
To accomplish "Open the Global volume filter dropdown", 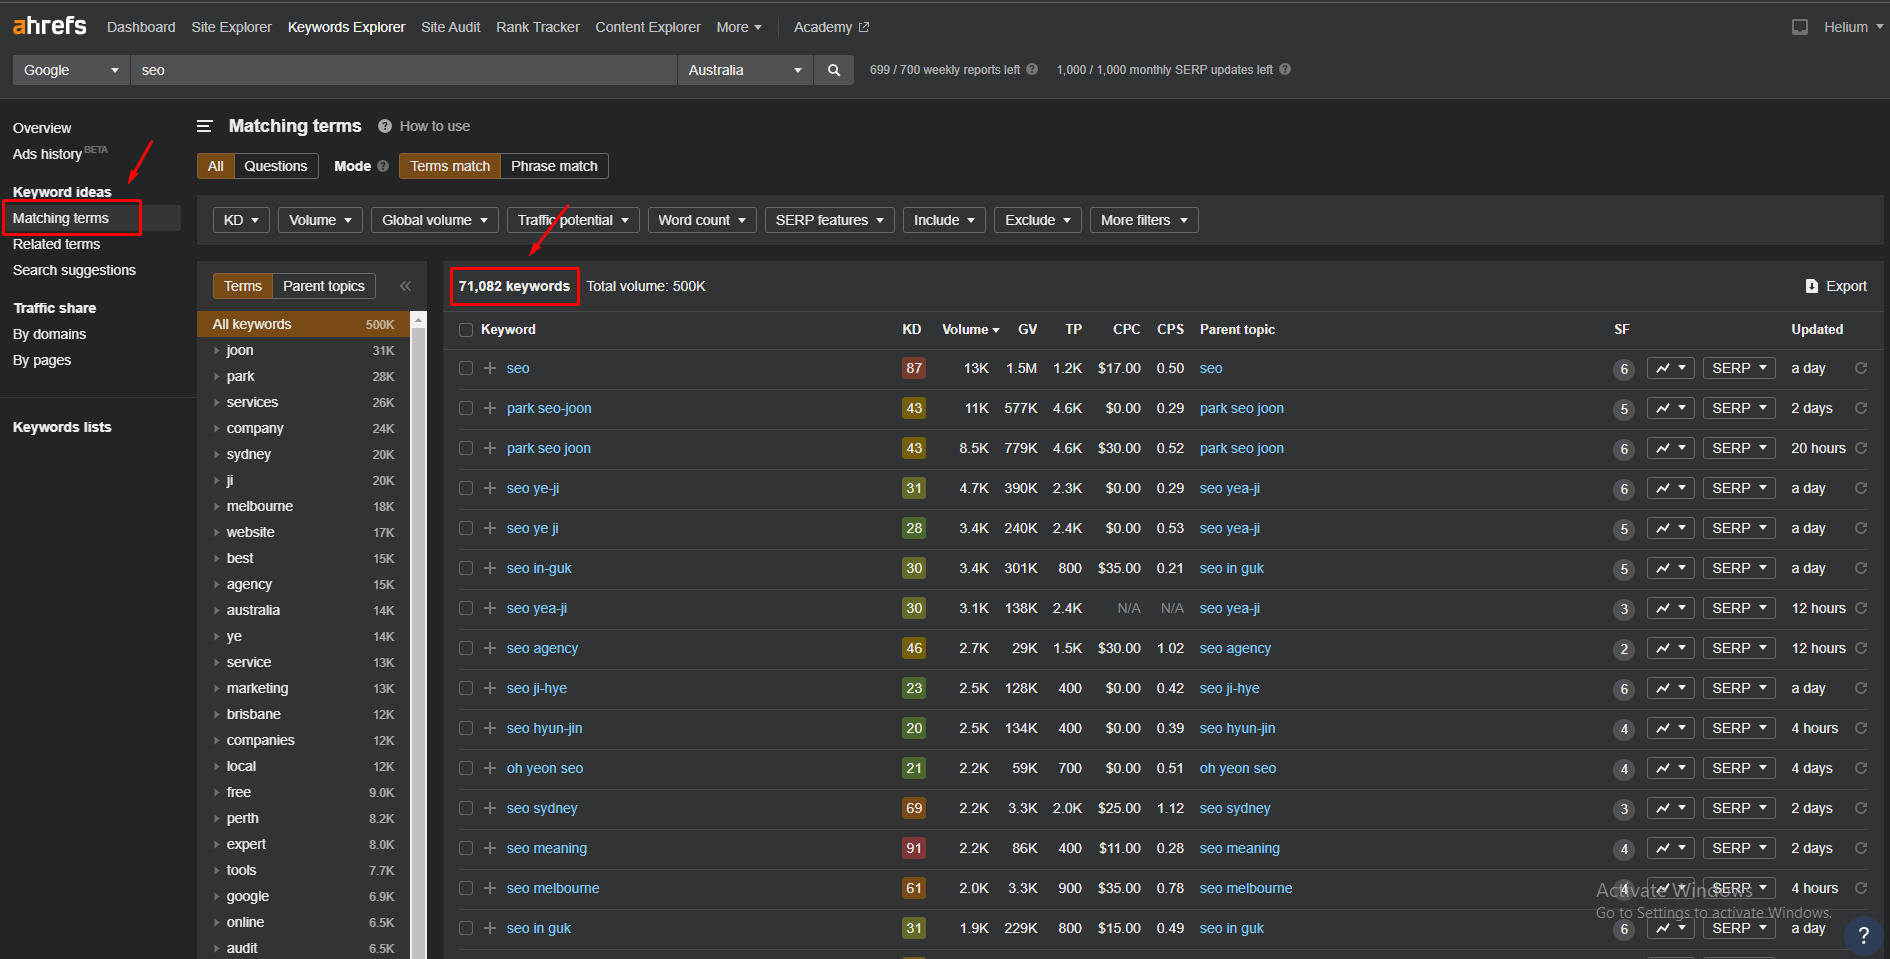I will coord(434,220).
